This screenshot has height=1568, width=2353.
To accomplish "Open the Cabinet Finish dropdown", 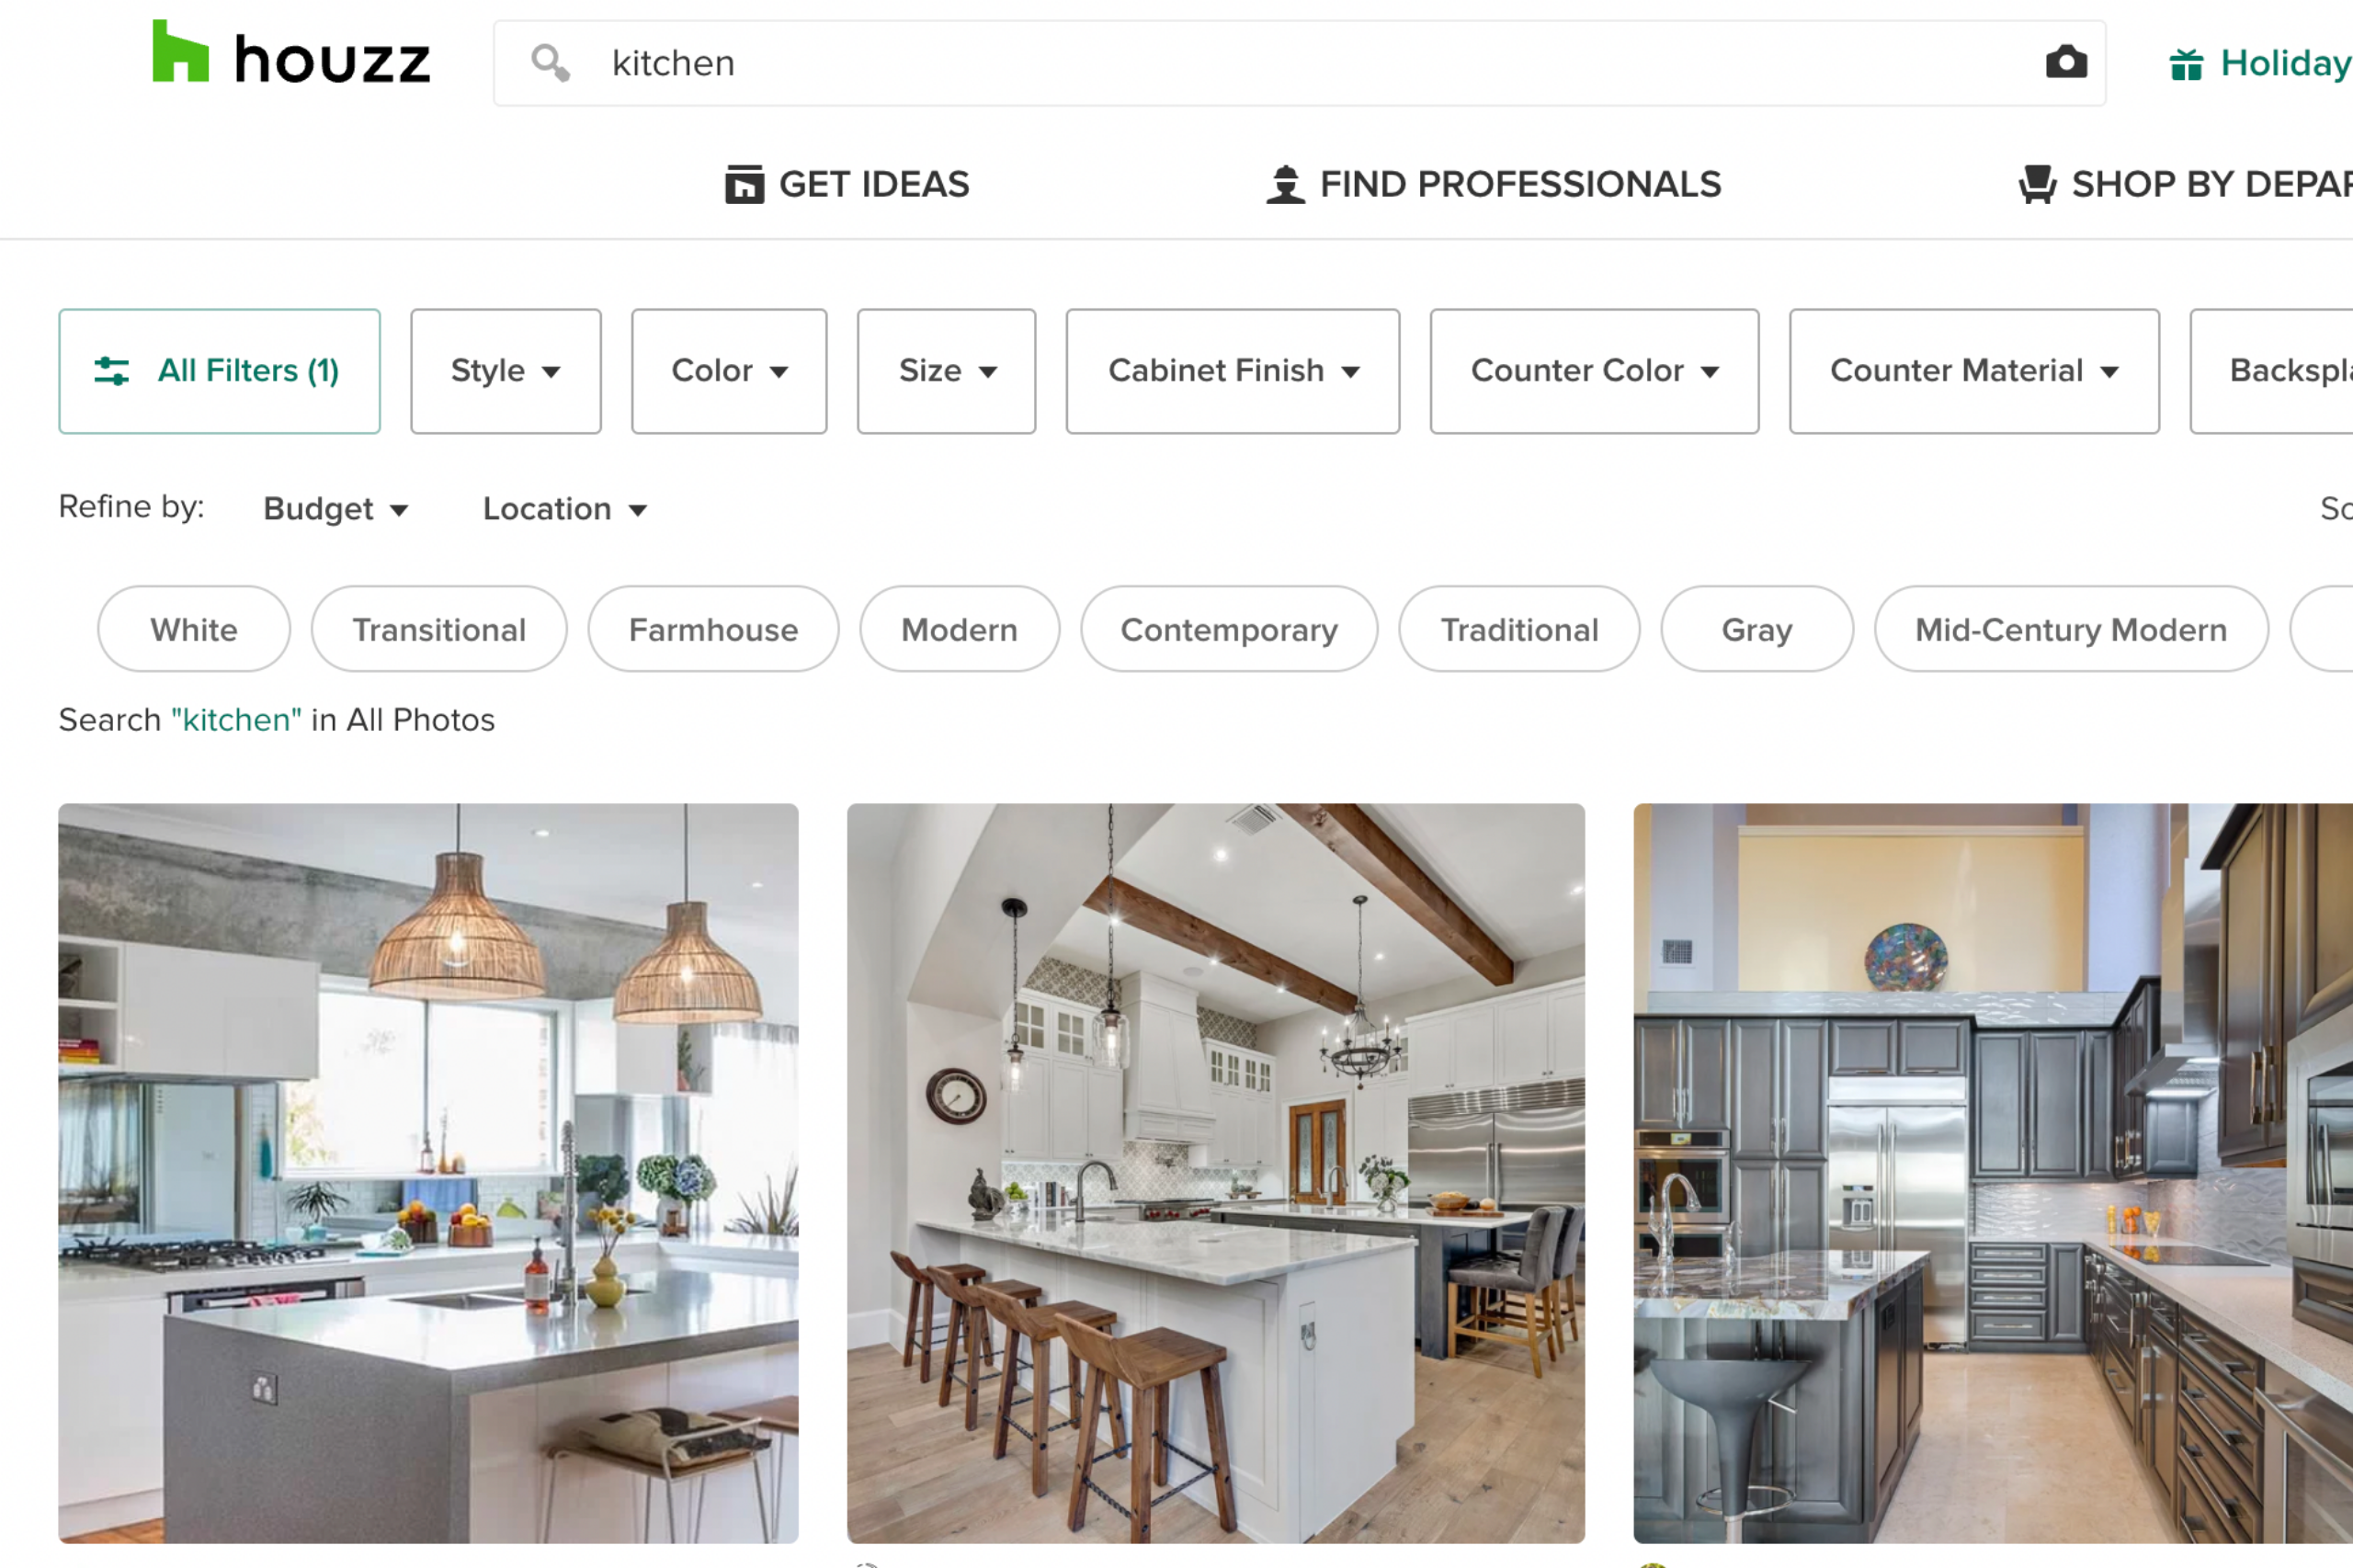I will (x=1232, y=371).
